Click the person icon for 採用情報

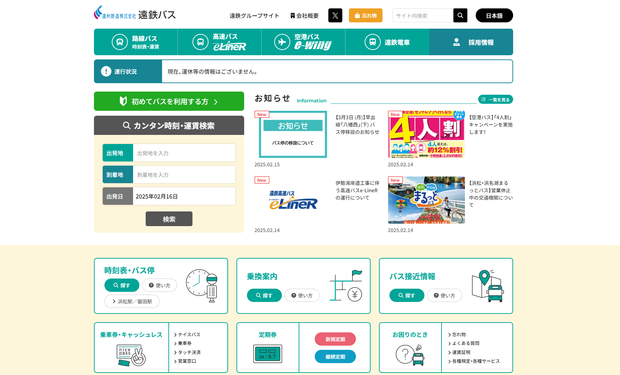point(456,42)
